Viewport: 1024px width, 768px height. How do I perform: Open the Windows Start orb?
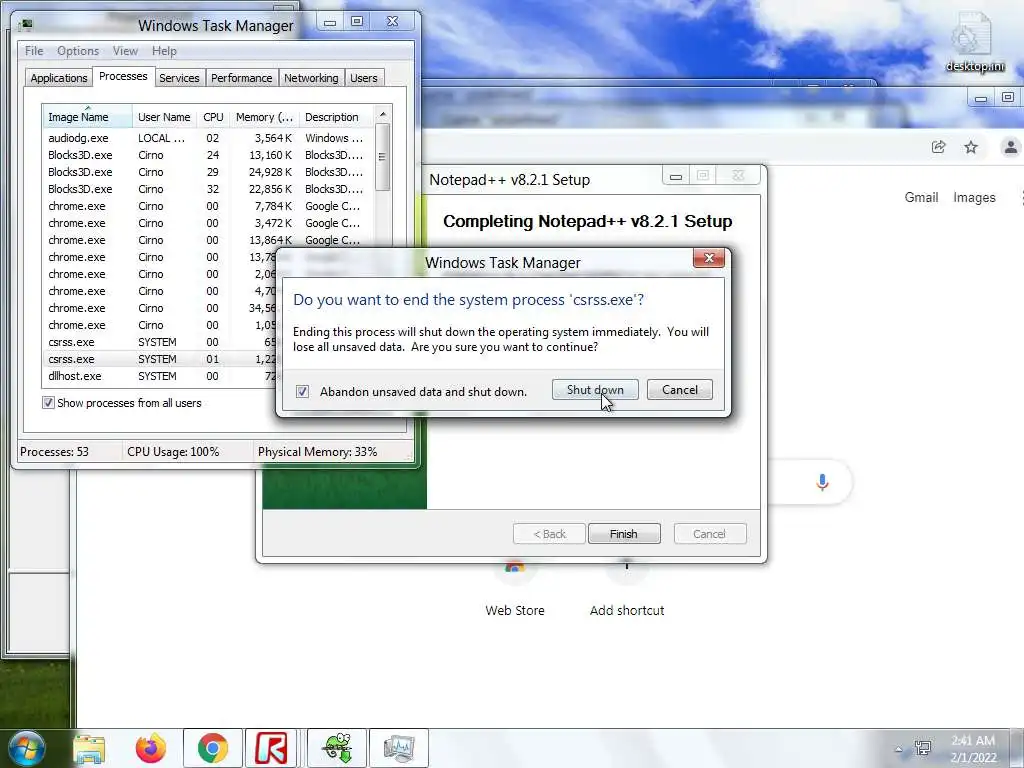pyautogui.click(x=26, y=748)
